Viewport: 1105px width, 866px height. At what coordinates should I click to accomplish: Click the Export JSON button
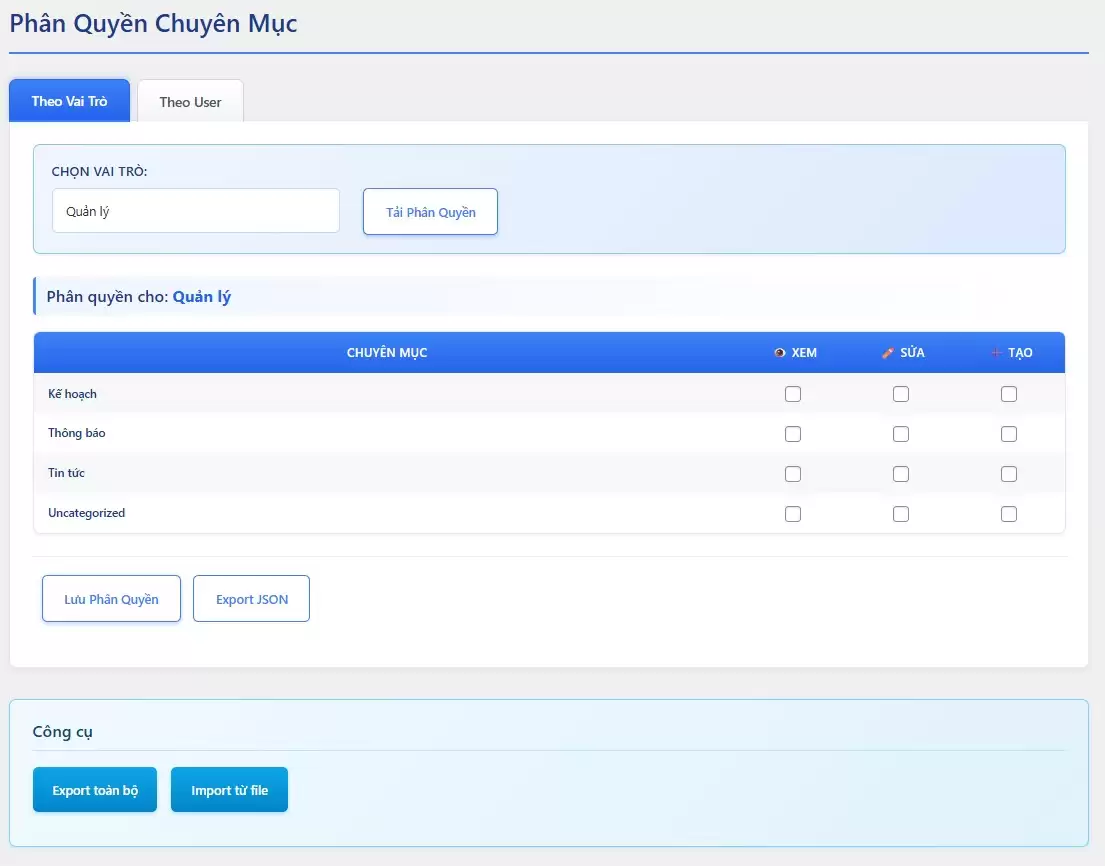pos(251,599)
